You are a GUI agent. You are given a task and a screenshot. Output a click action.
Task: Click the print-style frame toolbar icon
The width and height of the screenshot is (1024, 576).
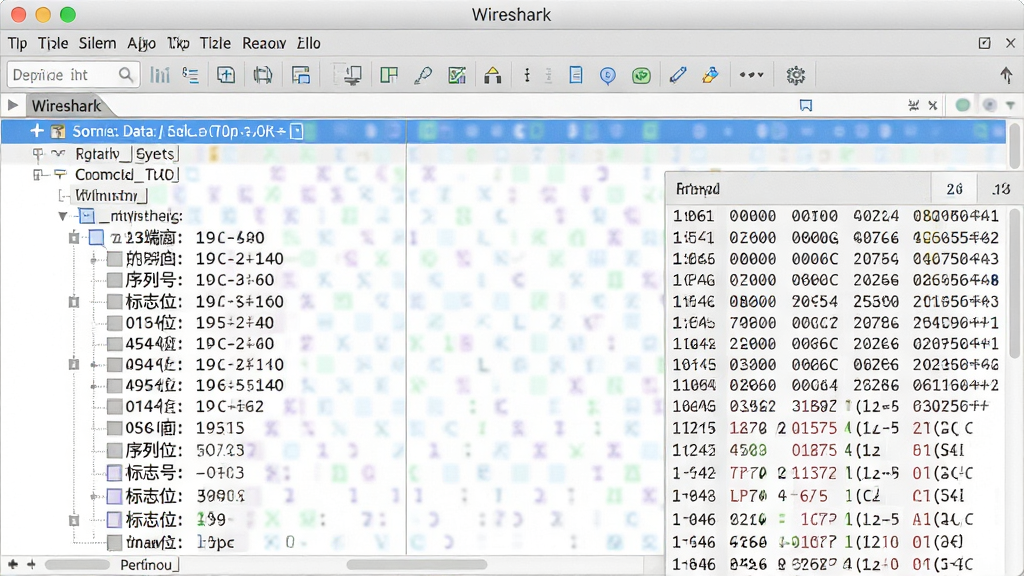pos(263,75)
